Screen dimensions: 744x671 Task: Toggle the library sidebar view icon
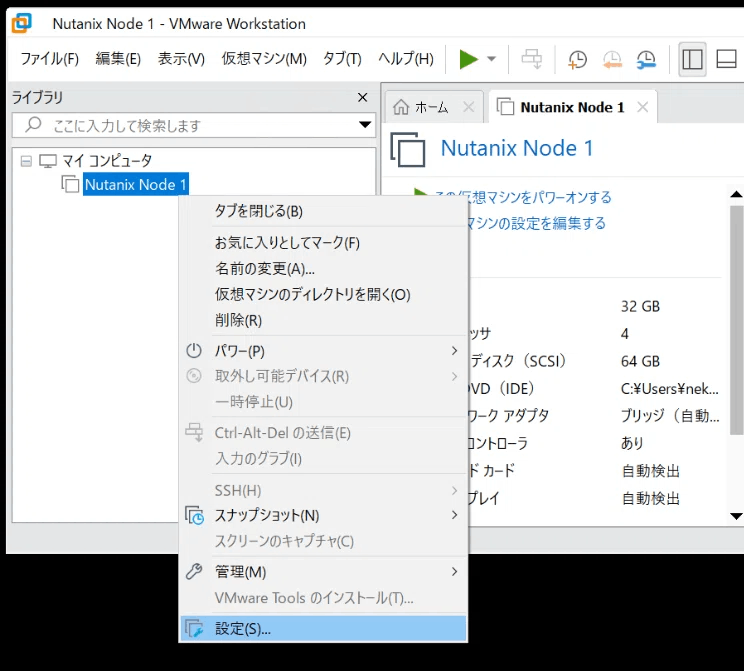692,59
